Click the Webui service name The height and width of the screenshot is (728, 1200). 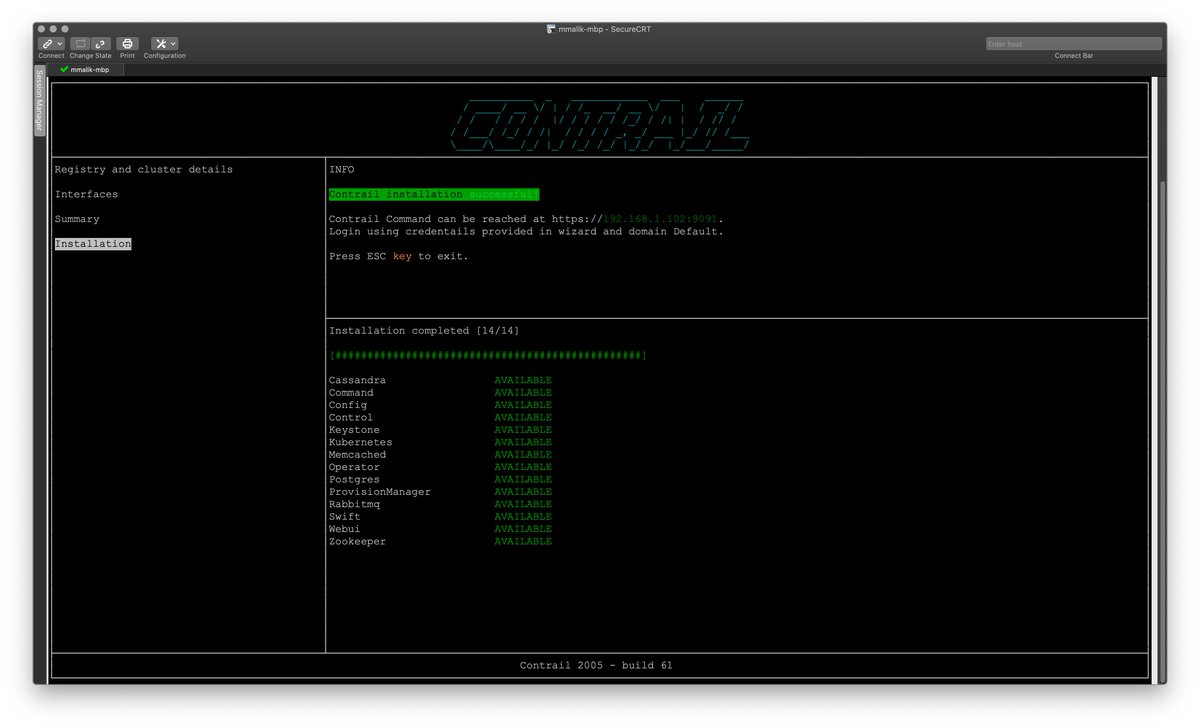345,529
